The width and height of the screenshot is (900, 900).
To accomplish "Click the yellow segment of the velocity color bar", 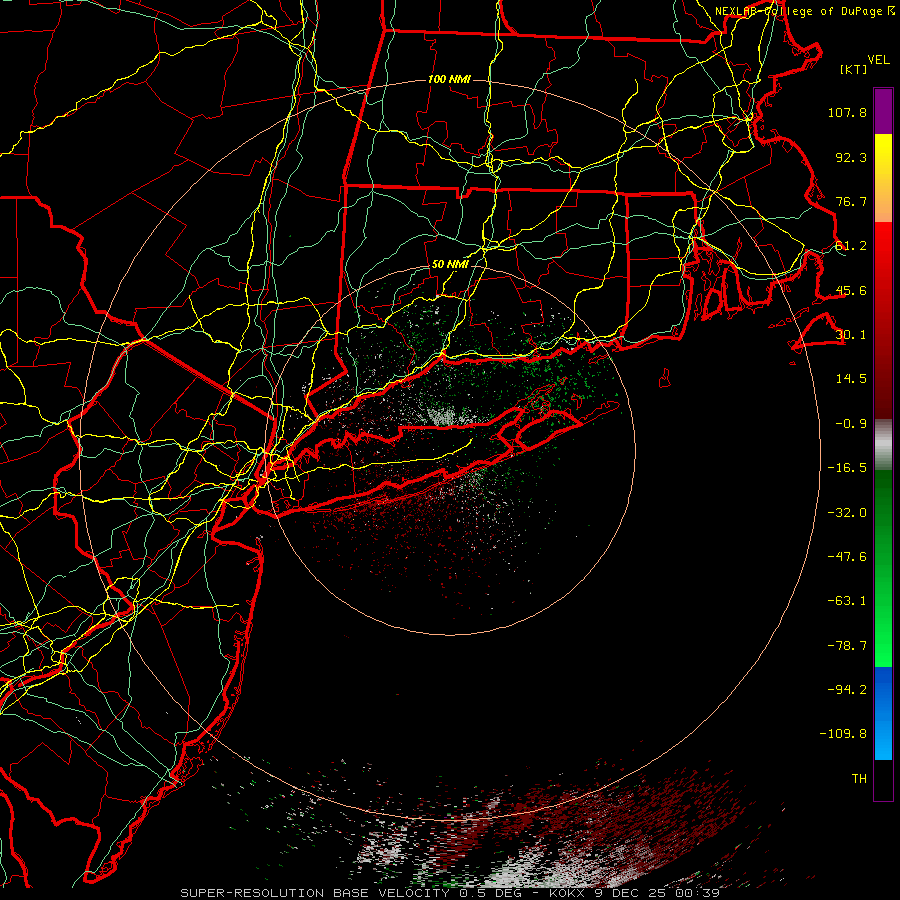I will (x=883, y=178).
